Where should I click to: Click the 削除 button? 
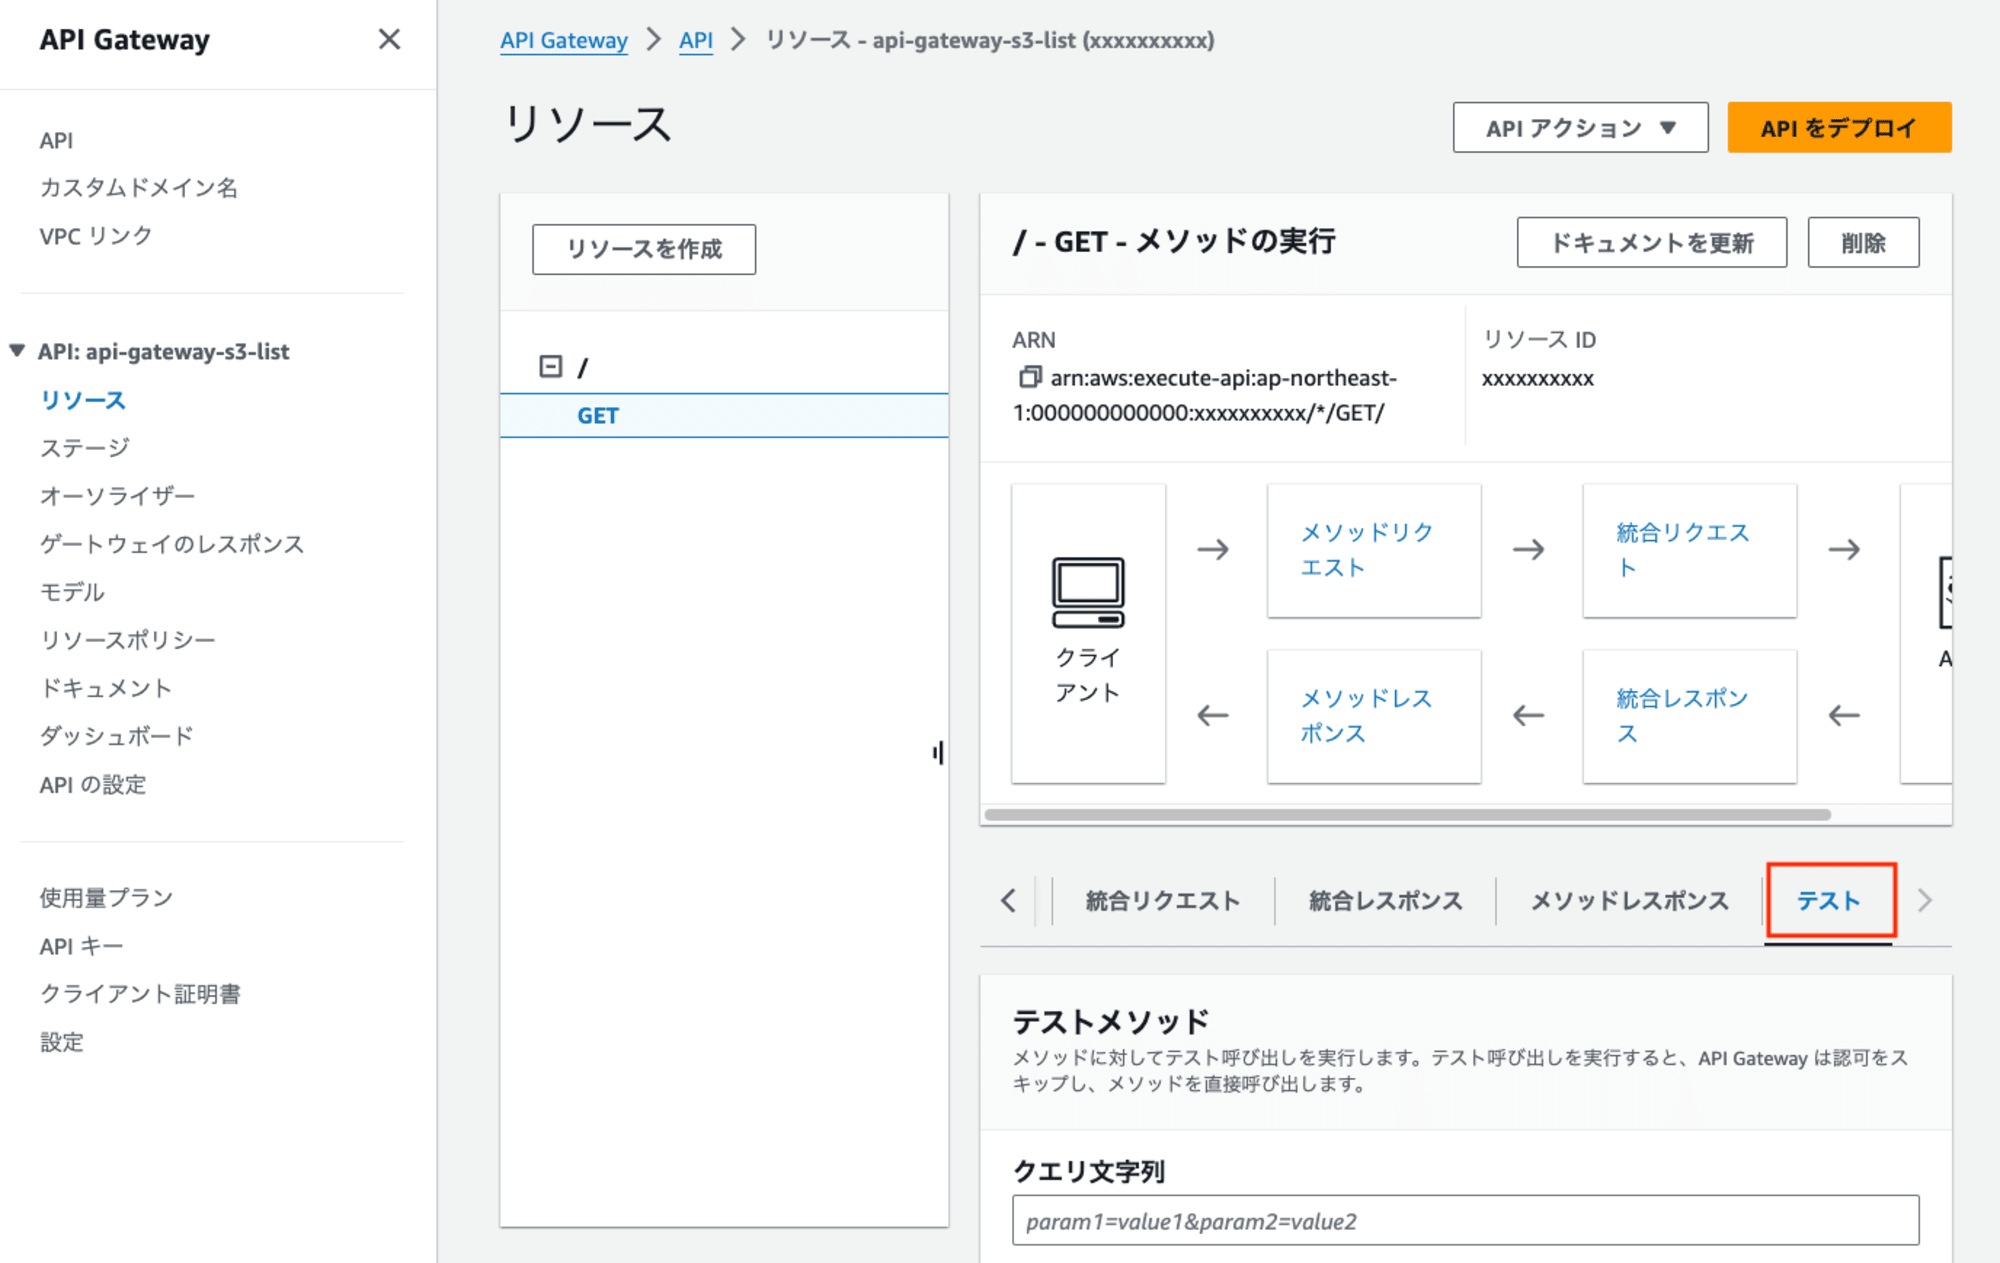coord(1863,243)
